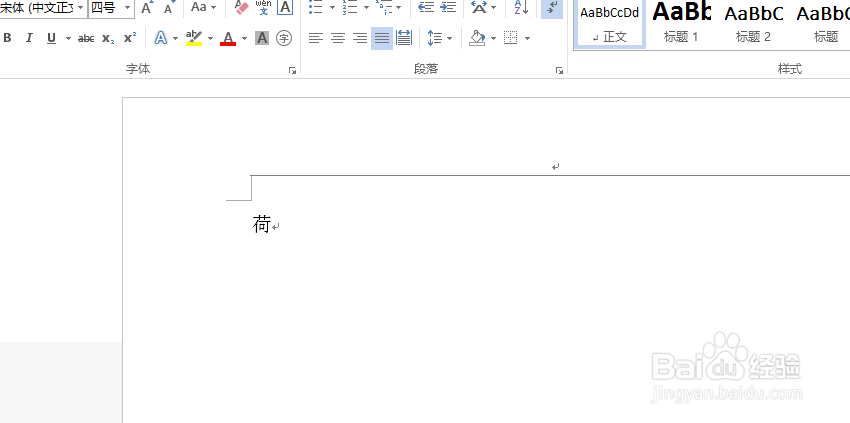The width and height of the screenshot is (850, 423).
Task: Apply borders using the borders icon
Action: click(x=511, y=38)
